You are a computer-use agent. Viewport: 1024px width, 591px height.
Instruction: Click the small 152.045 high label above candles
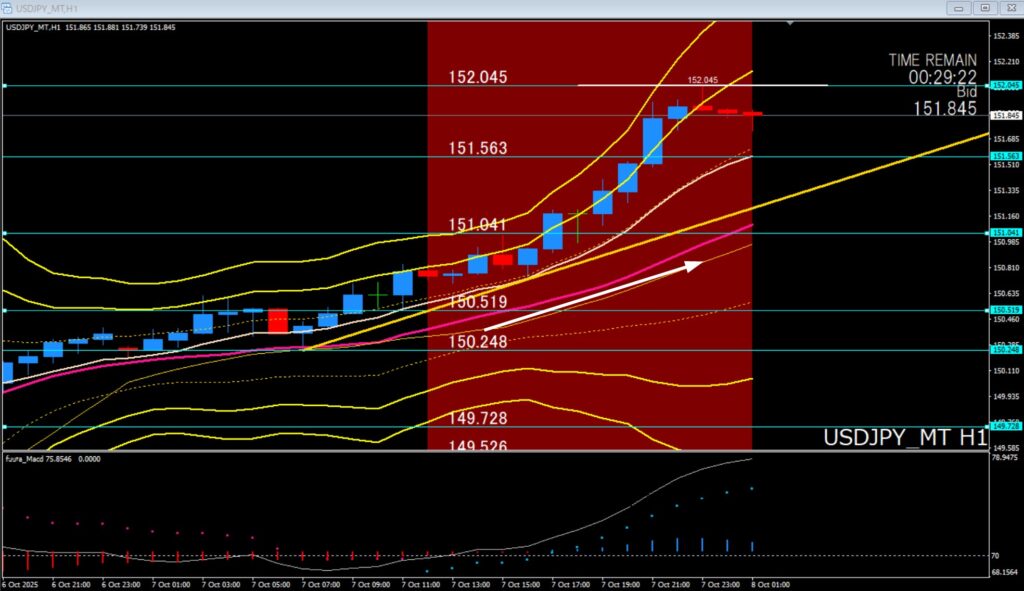point(703,80)
